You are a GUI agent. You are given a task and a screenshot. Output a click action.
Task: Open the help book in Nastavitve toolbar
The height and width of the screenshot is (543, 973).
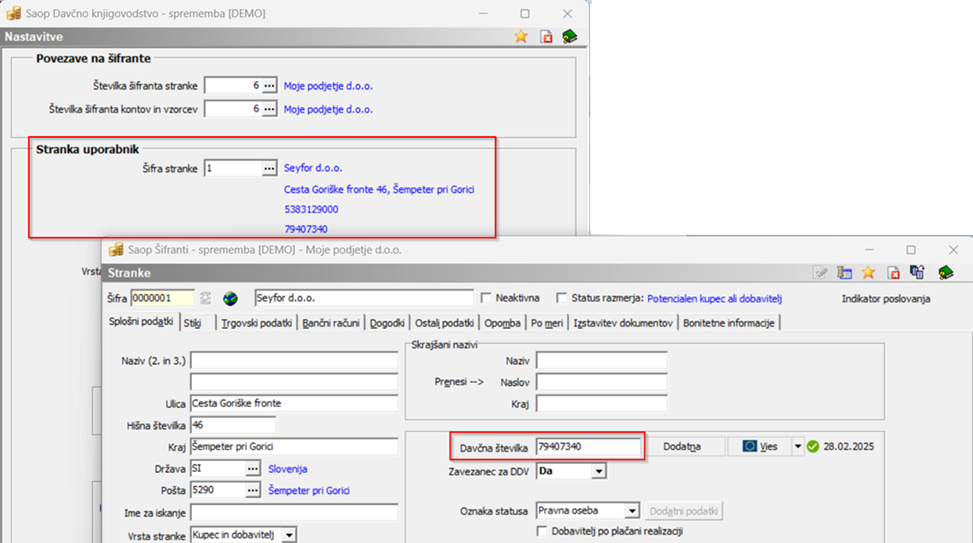[570, 37]
